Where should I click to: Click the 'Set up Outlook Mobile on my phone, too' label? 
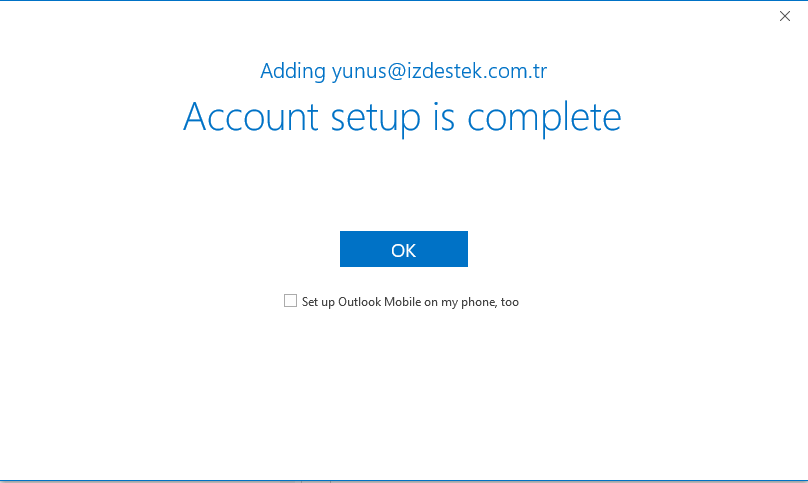click(x=410, y=302)
